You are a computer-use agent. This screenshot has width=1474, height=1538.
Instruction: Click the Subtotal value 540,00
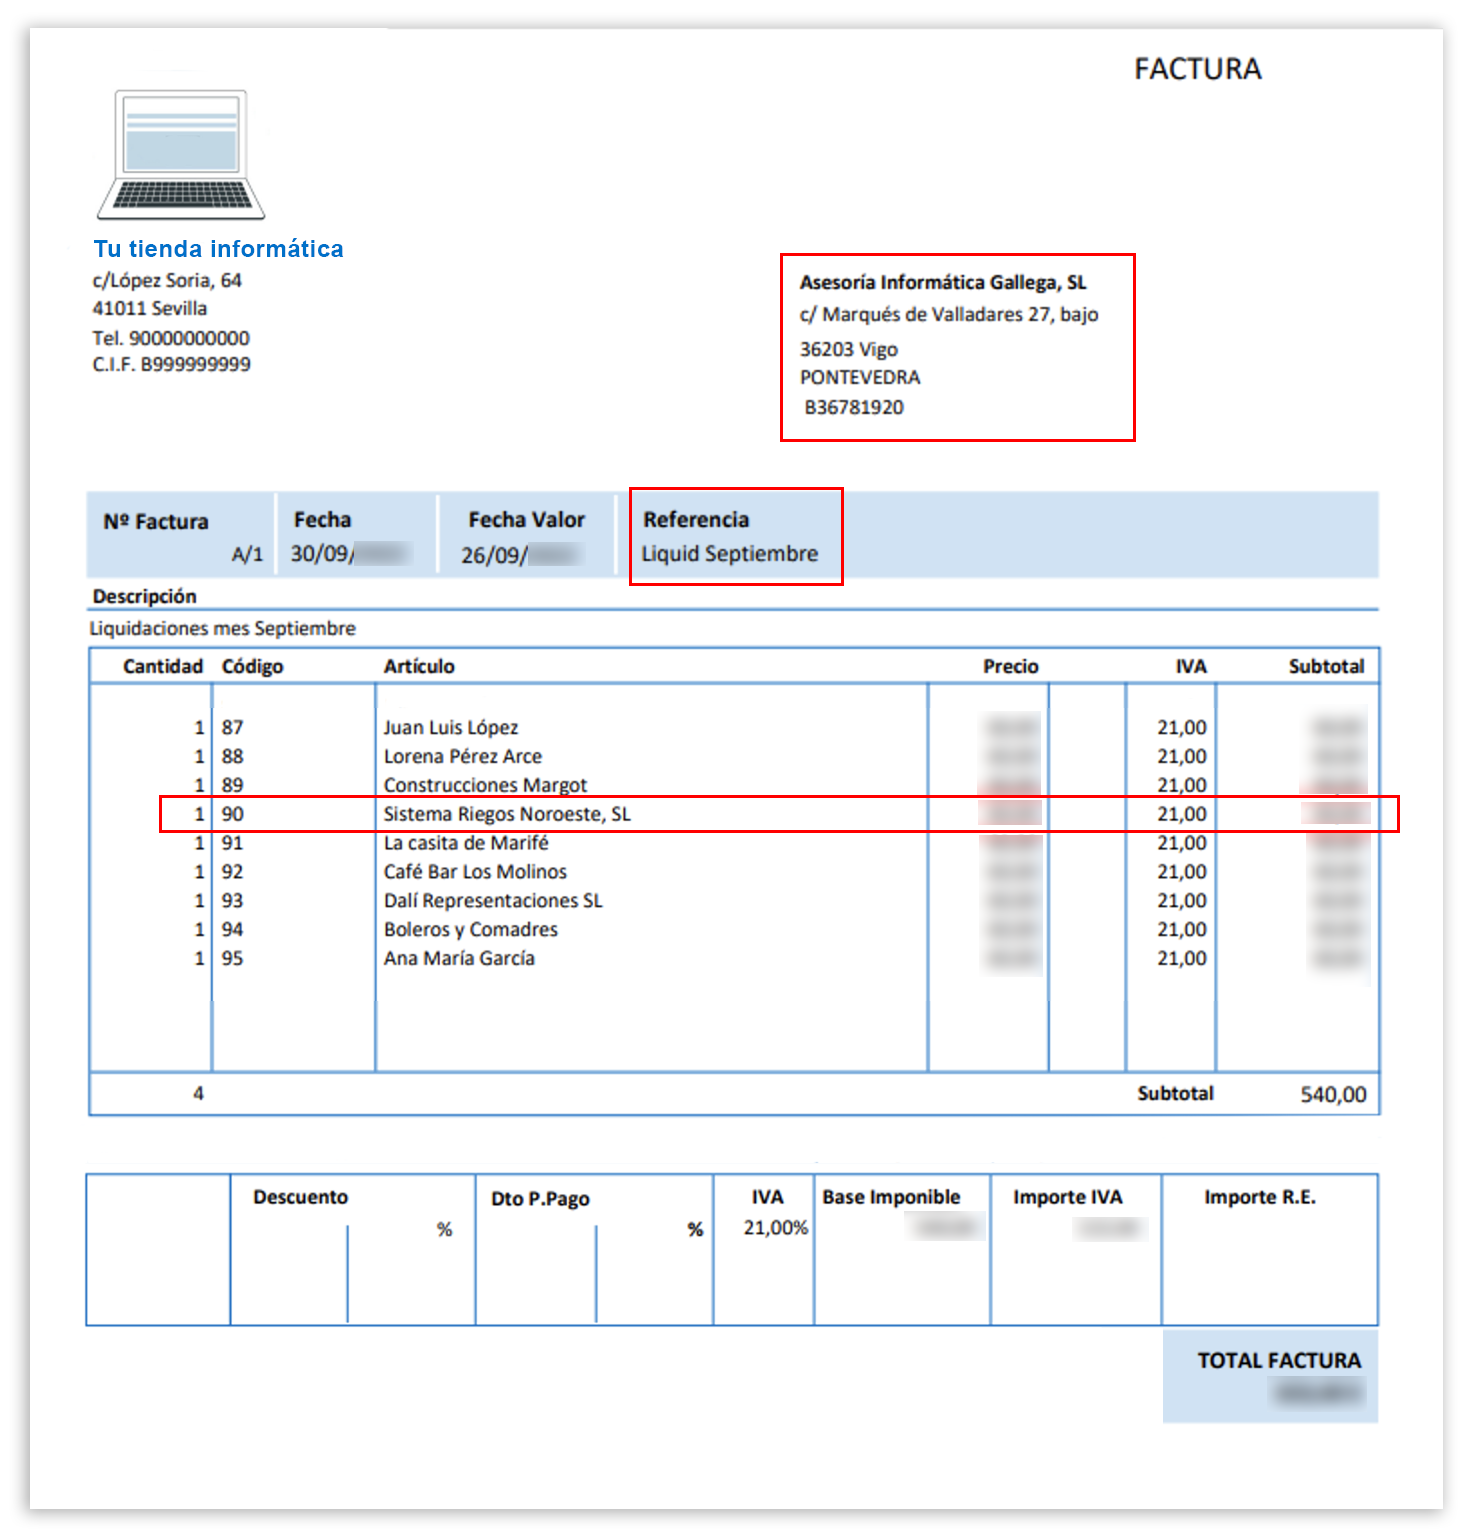[x=1332, y=1095]
